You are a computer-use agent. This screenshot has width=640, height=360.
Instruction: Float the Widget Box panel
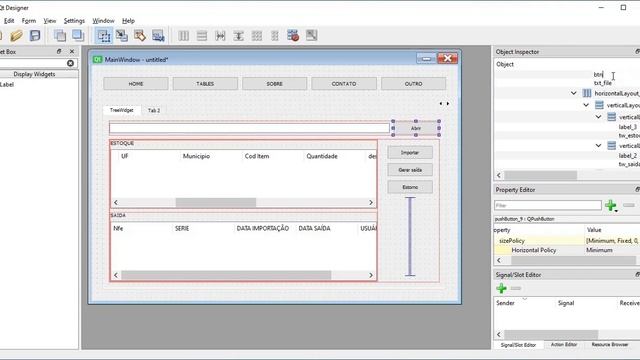coord(59,51)
